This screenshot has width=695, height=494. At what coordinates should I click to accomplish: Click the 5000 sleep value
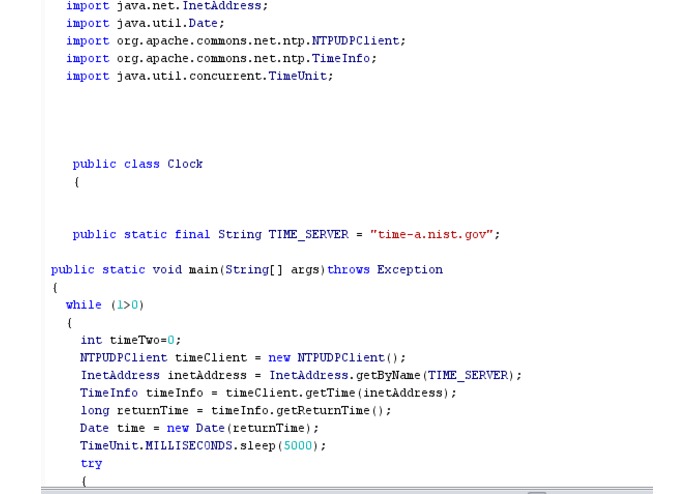point(298,446)
